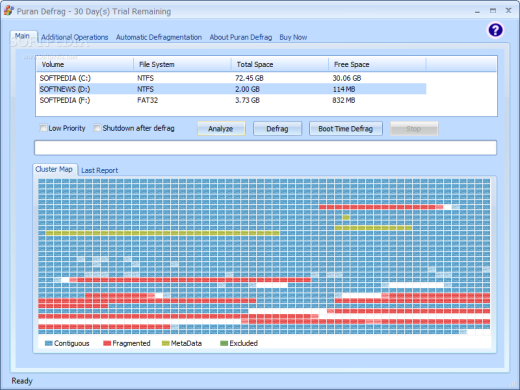Click the 72.45 GB total space value

(x=249, y=78)
